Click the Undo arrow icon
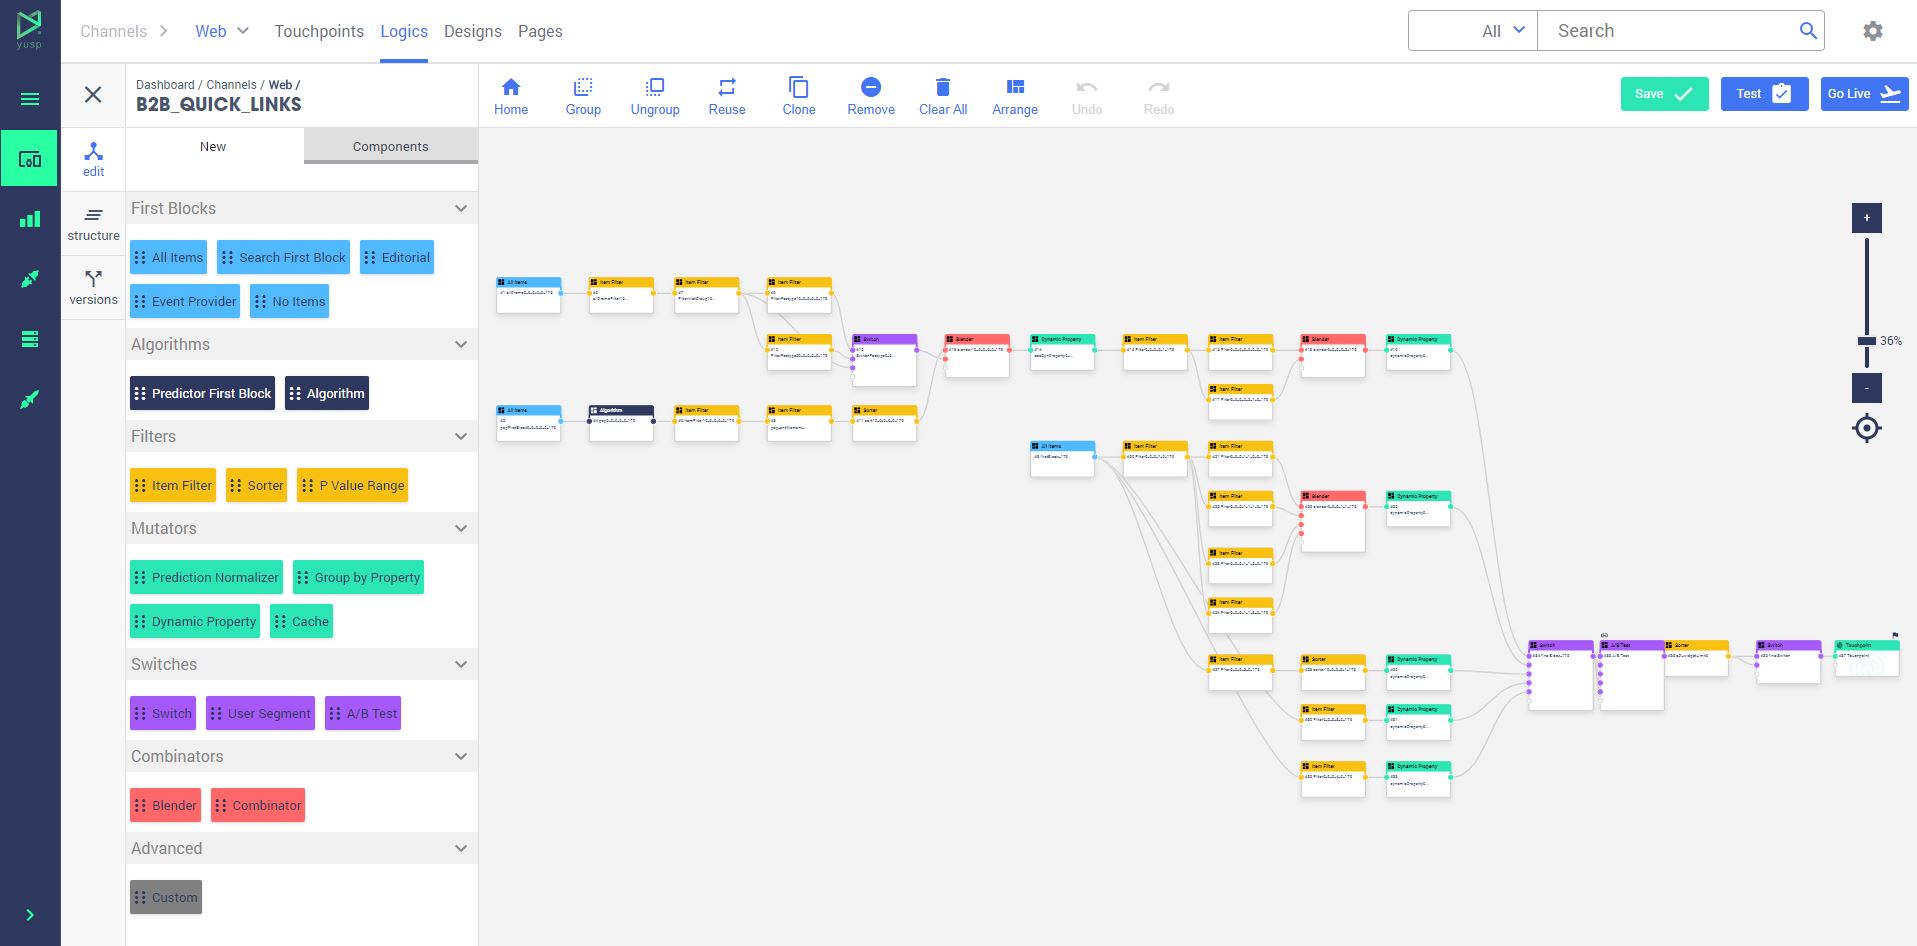The image size is (1917, 946). [x=1087, y=87]
